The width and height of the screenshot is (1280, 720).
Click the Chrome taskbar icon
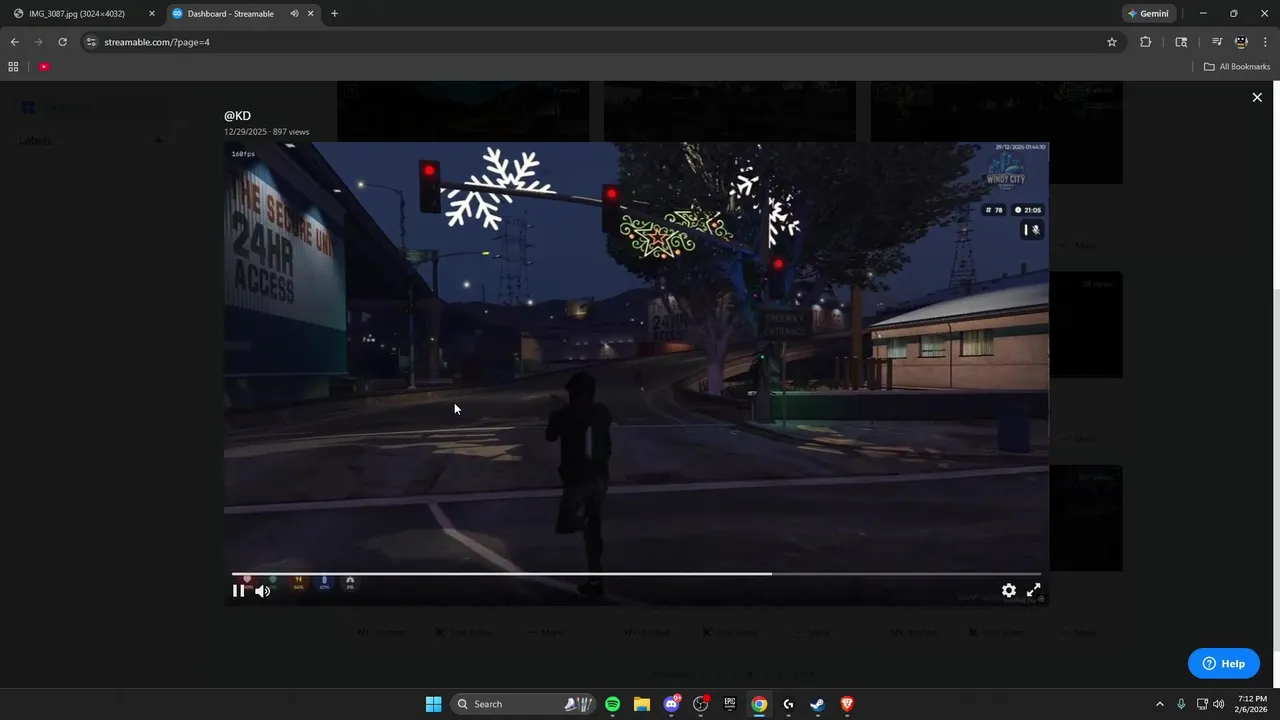759,704
